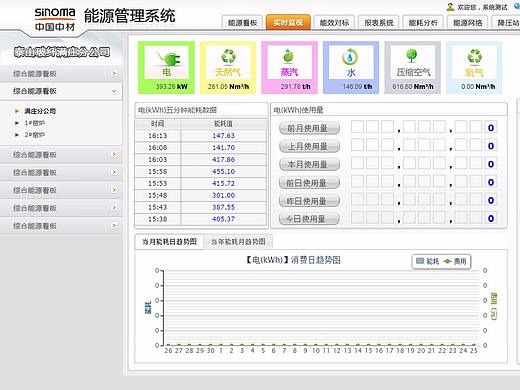Show the 当年能耗月趋势图 chart tab

(238, 242)
